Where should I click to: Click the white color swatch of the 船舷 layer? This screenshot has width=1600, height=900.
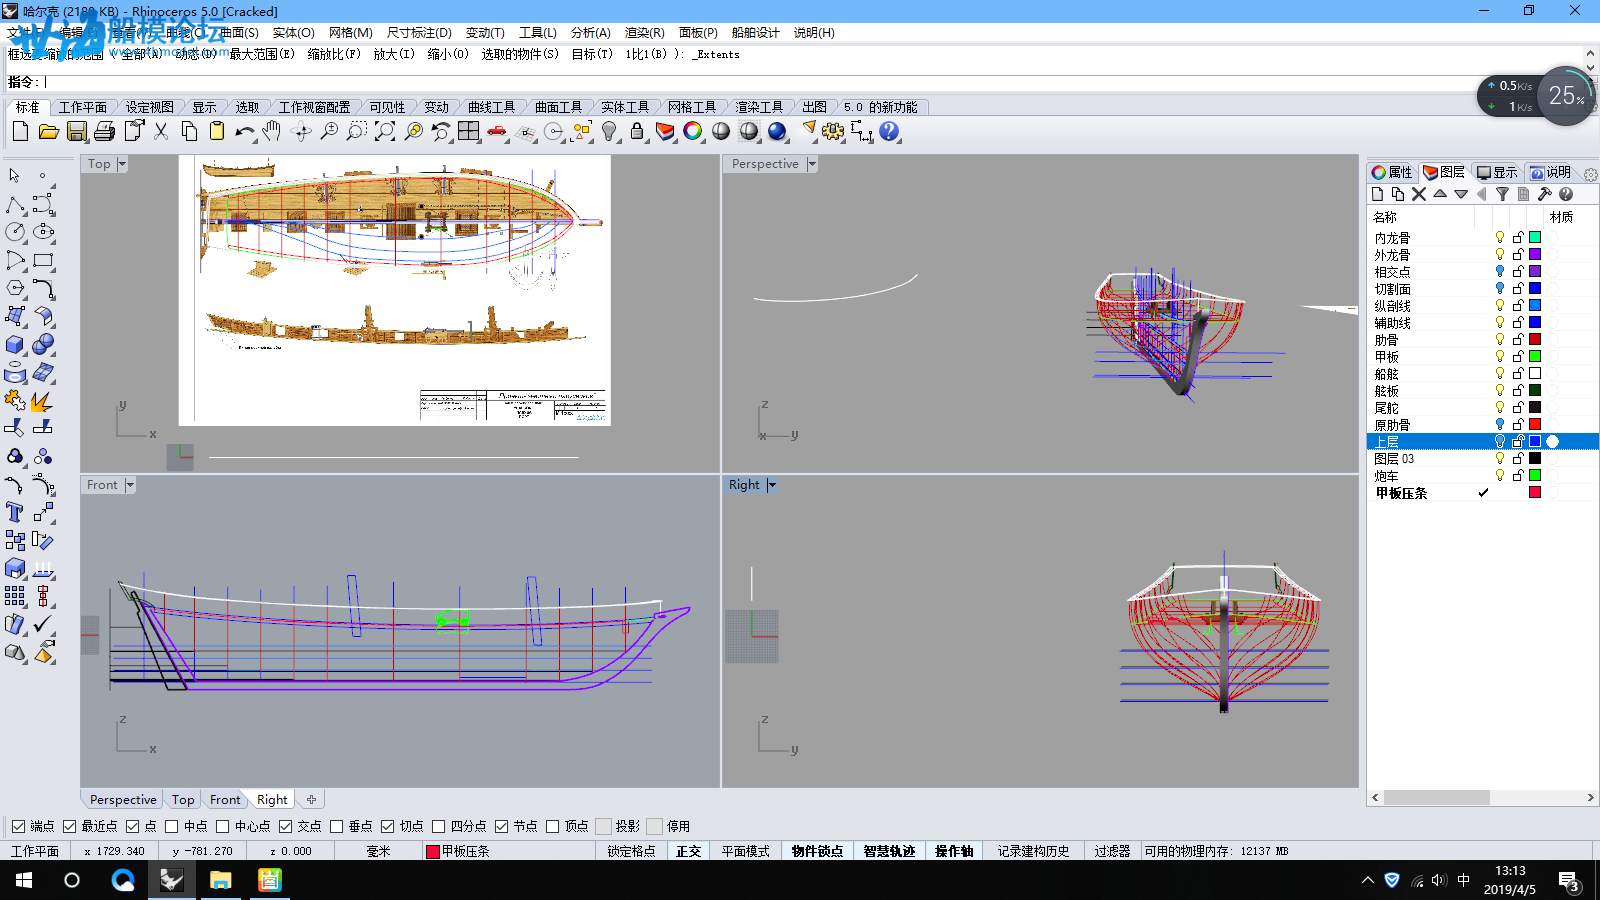(1535, 373)
